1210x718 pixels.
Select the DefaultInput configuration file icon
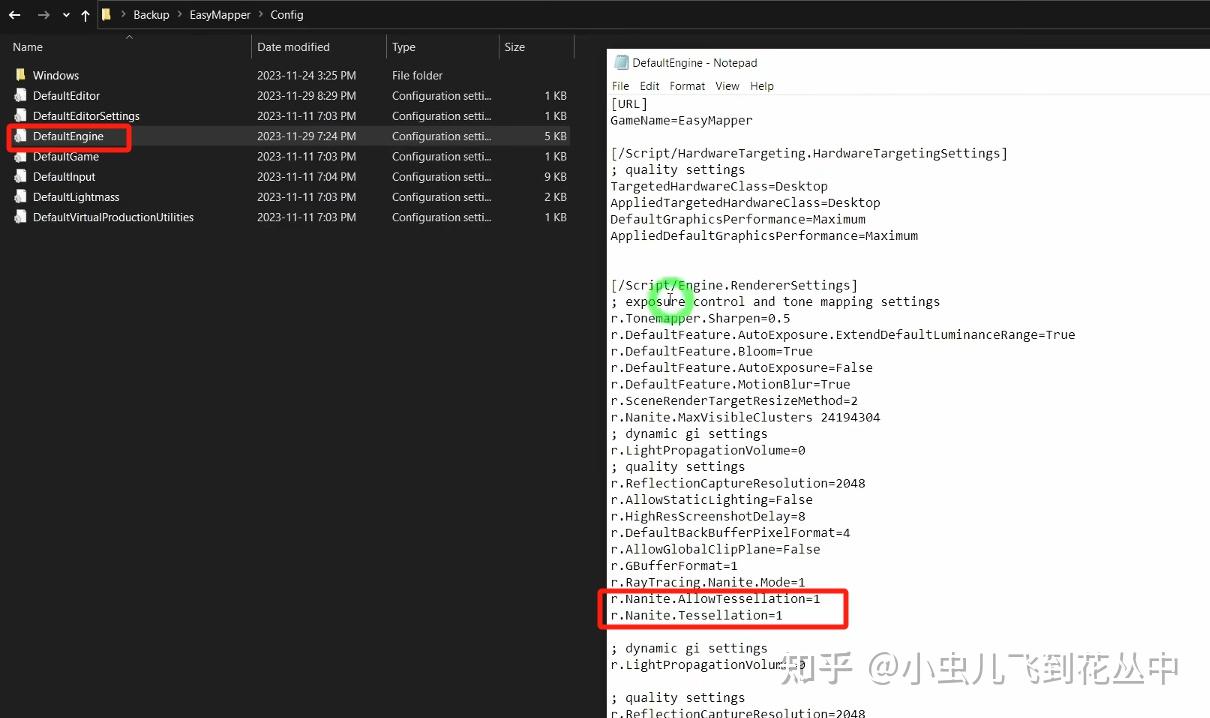point(21,176)
